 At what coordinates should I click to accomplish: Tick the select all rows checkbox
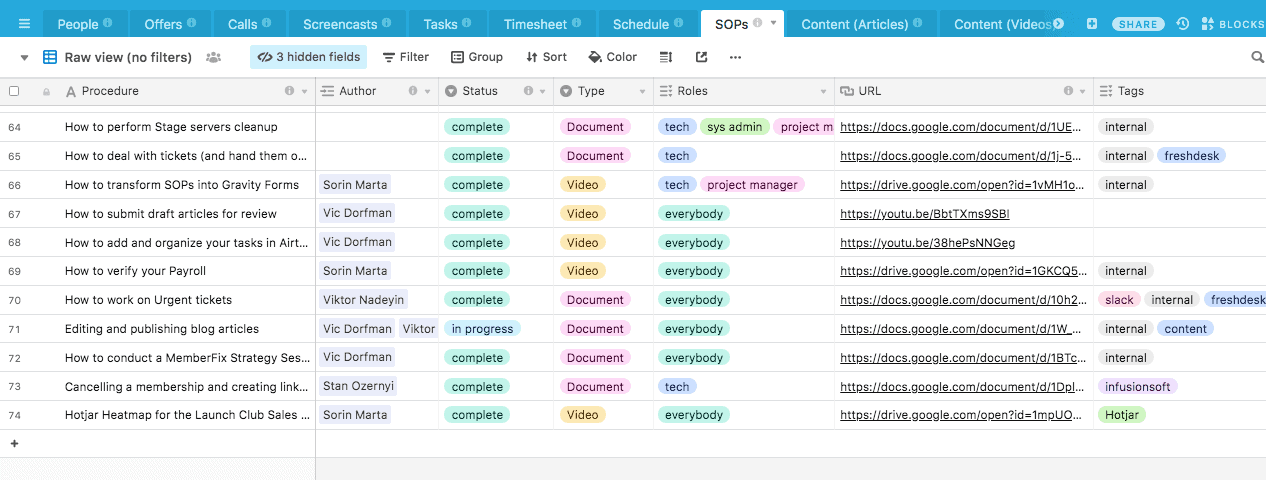click(14, 91)
